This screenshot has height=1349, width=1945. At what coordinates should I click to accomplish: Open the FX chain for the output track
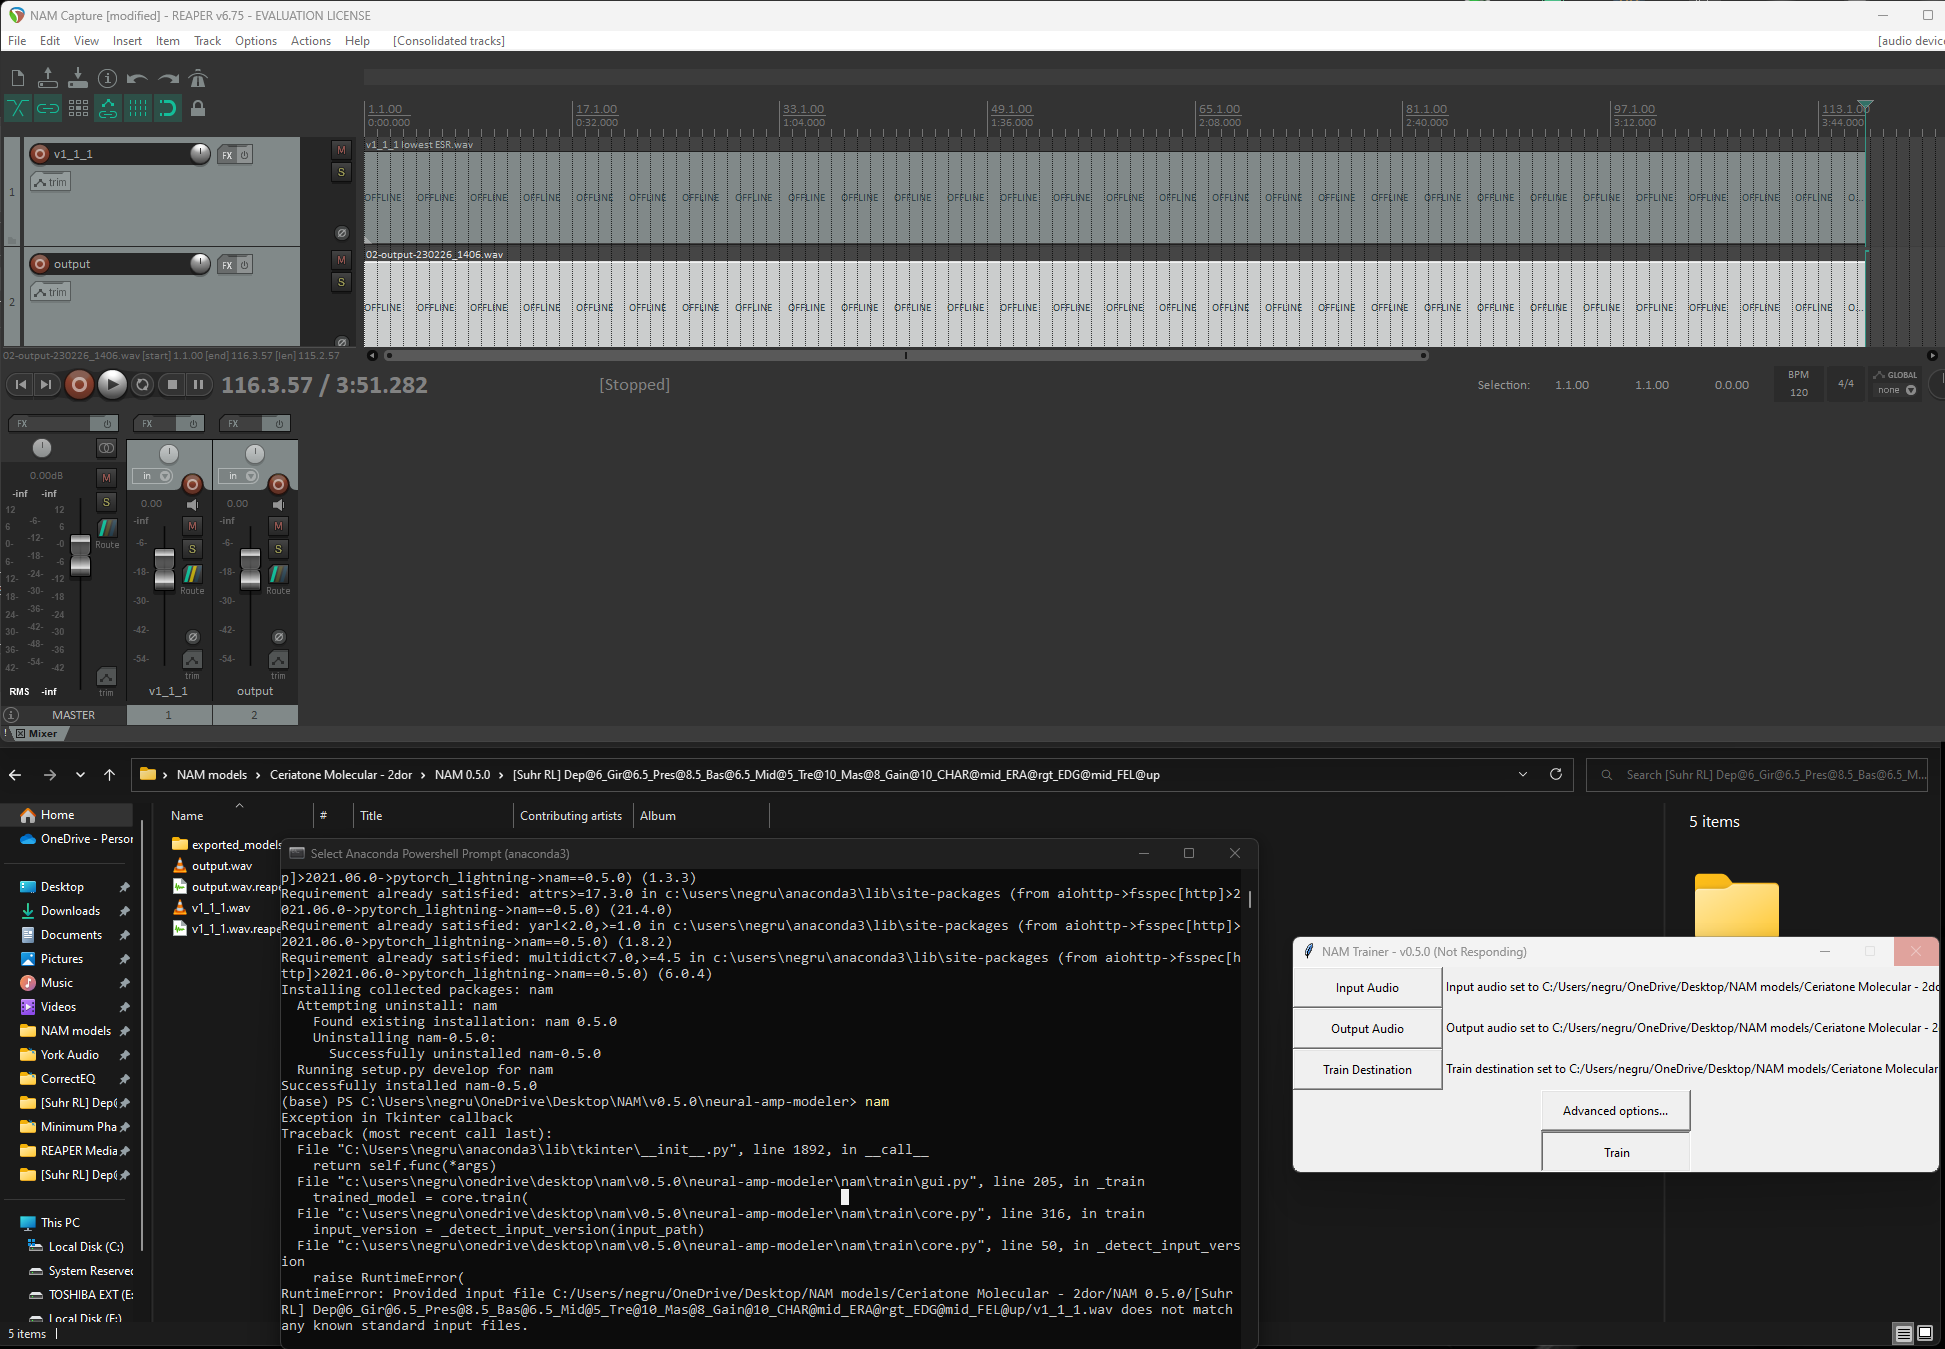[226, 264]
